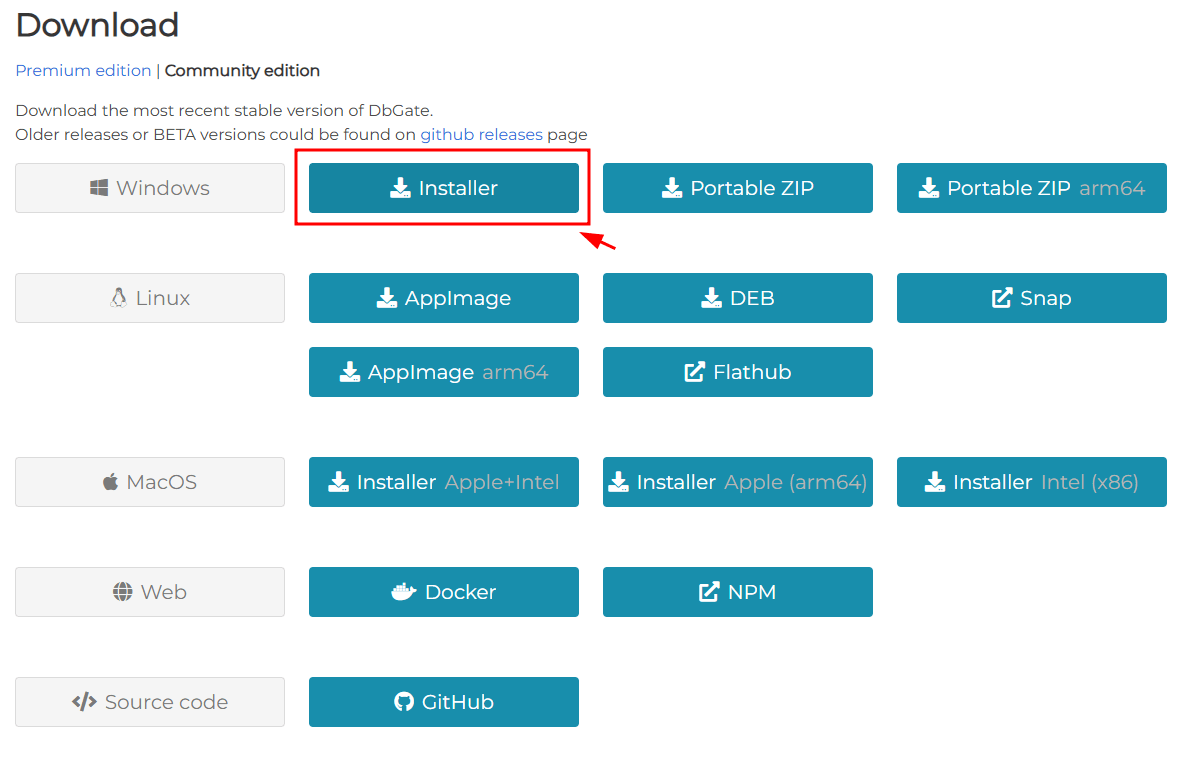Screen dimensions: 1181x771
Task: Click download icon on DEB button
Action: point(711,298)
